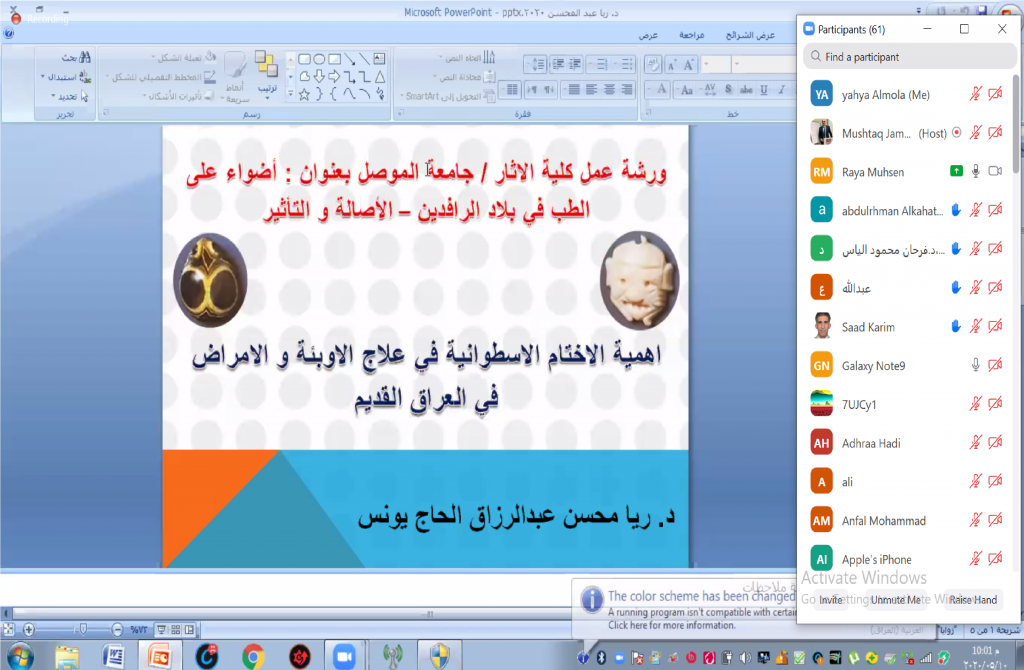Open Google Chrome from the taskbar

pyautogui.click(x=253, y=655)
